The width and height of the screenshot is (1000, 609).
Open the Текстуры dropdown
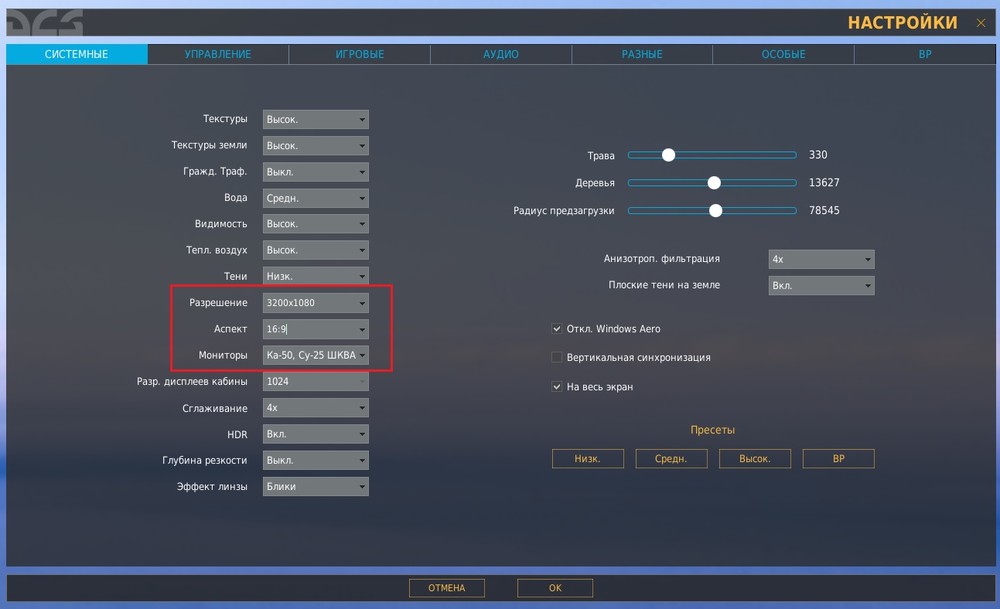pos(316,119)
